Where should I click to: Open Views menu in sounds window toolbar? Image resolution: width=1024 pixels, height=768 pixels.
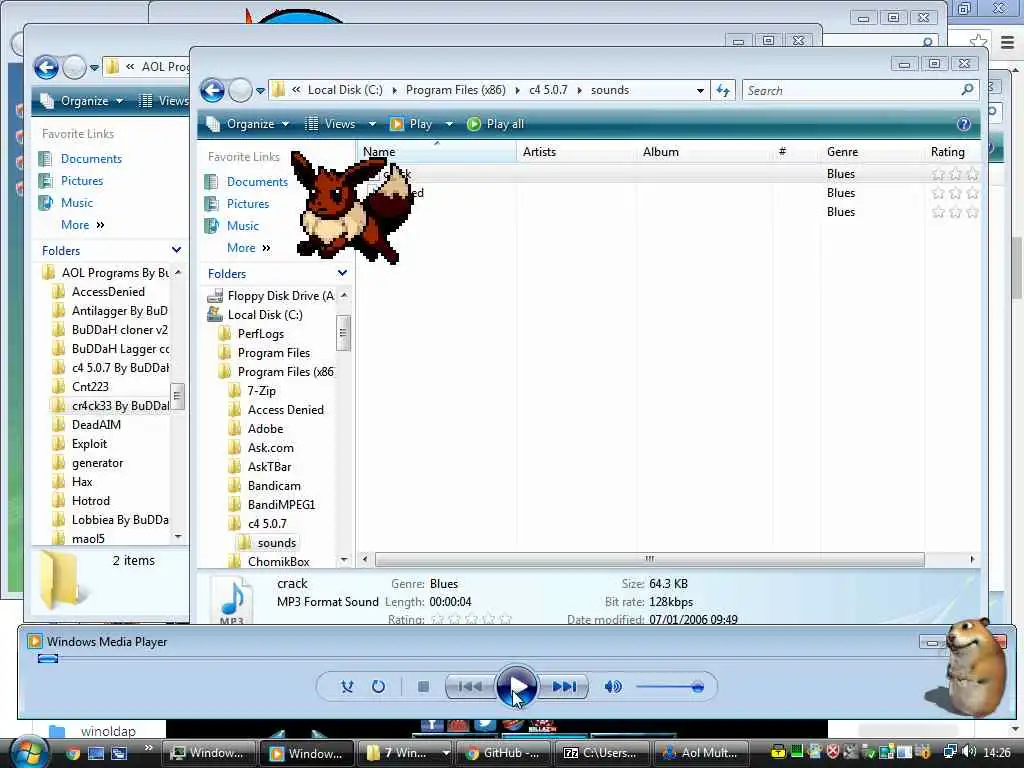click(x=331, y=124)
